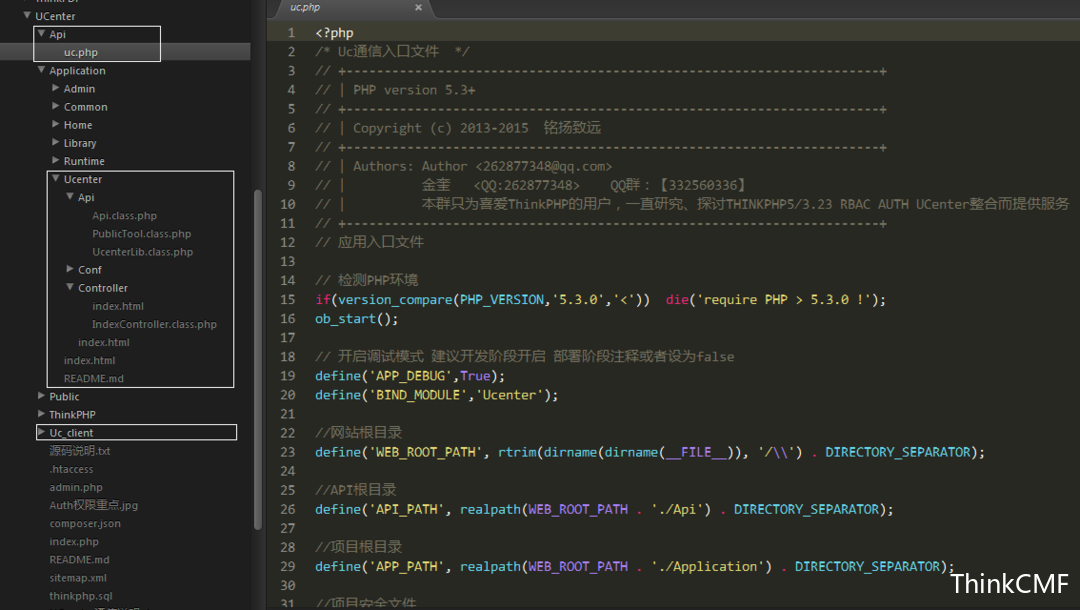Open admin.php file
This screenshot has width=1080, height=610.
click(76, 487)
